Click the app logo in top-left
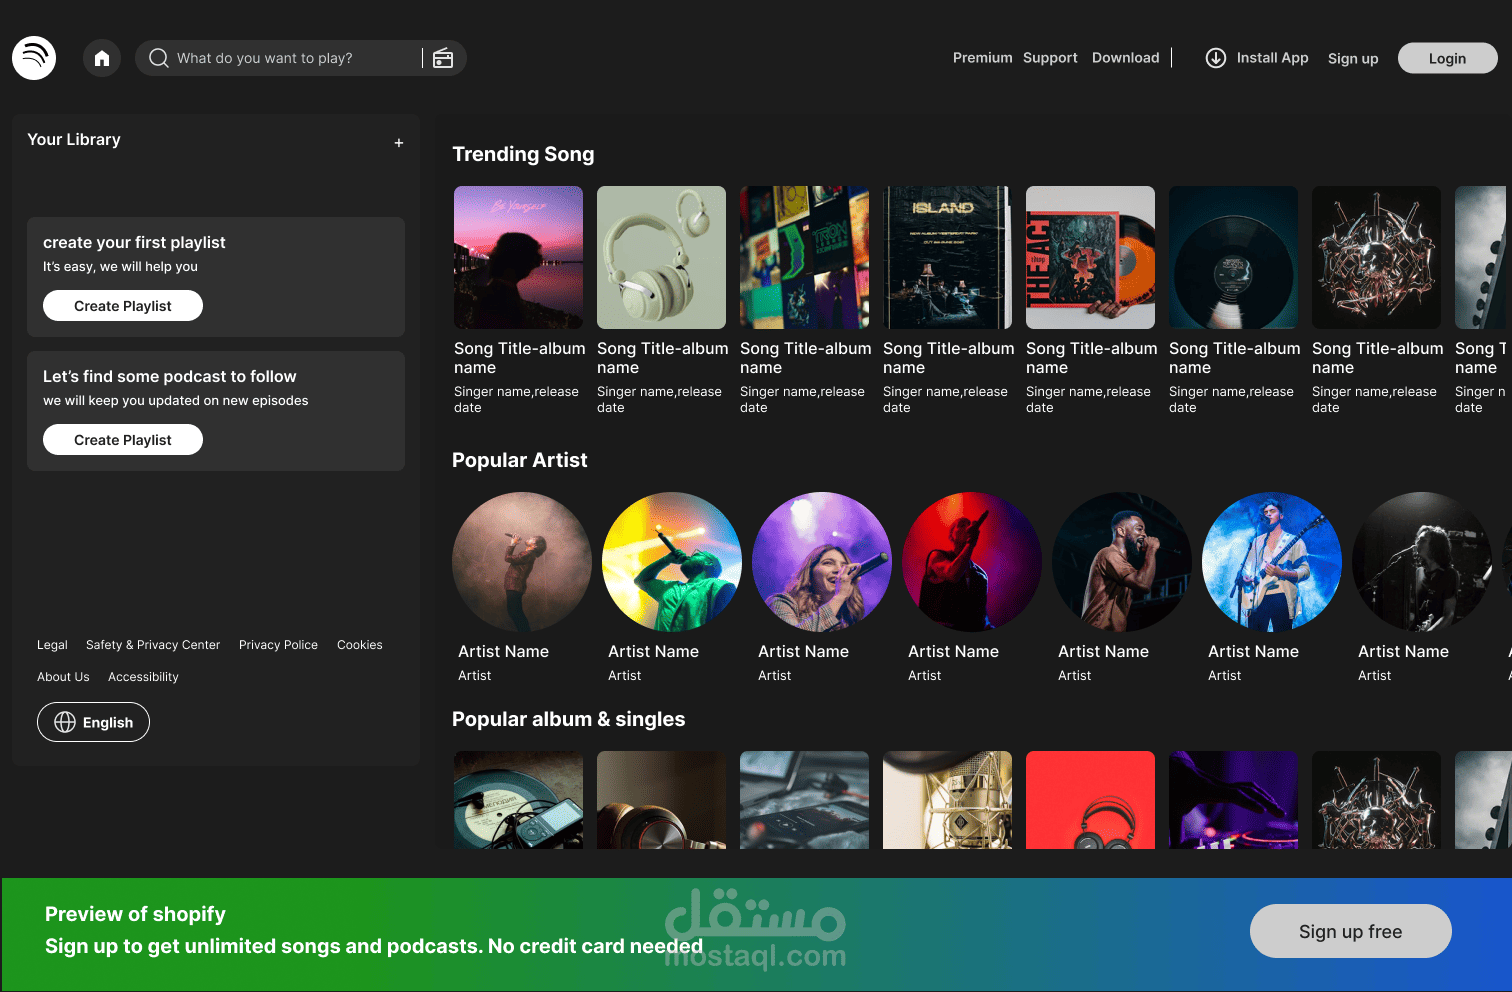 coord(34,58)
